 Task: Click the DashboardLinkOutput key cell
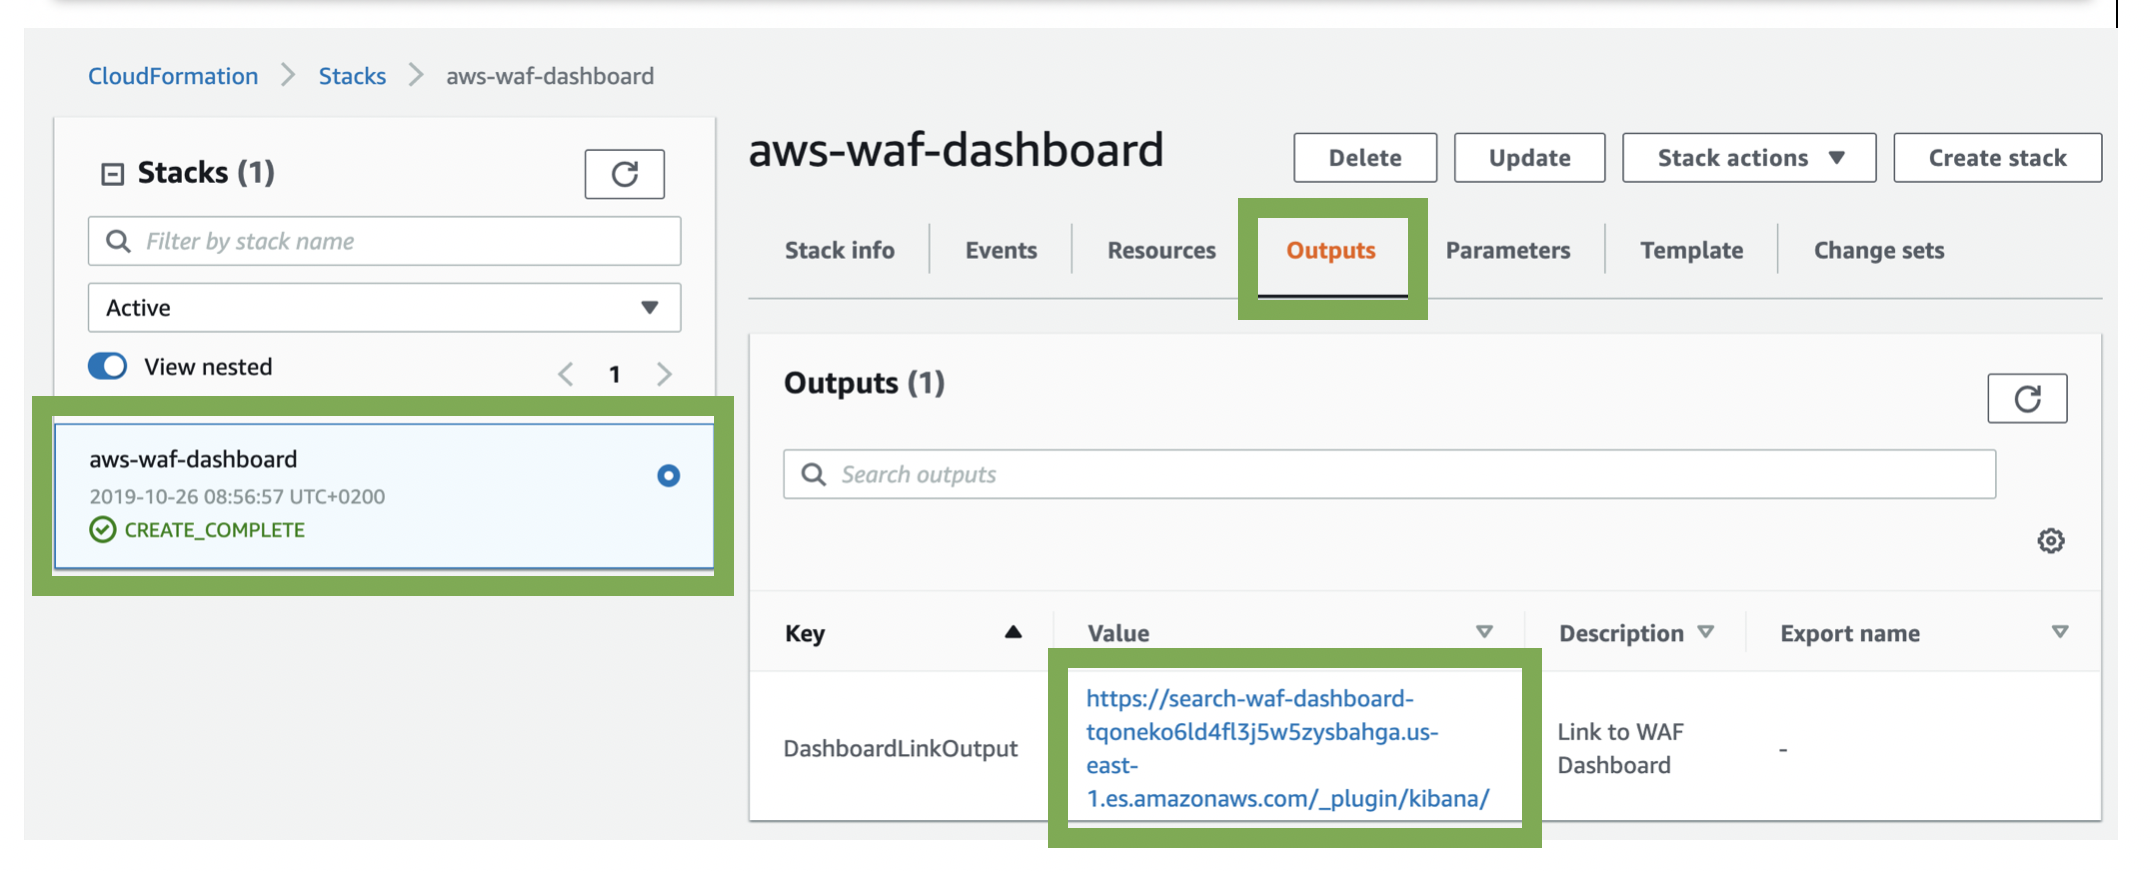tap(900, 748)
